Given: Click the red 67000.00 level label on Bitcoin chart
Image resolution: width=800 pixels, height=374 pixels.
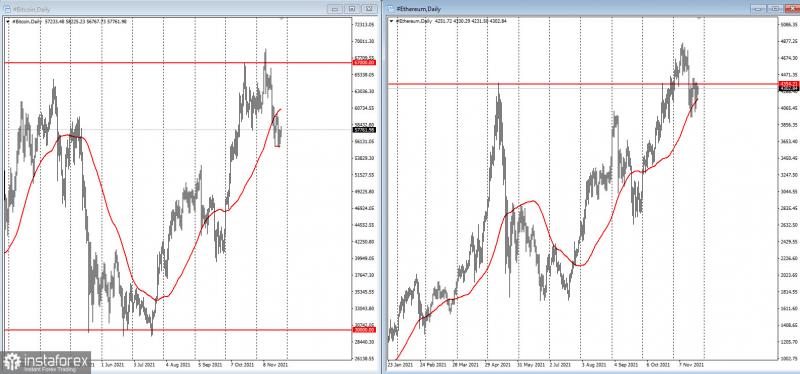Looking at the screenshot, I should tap(364, 62).
